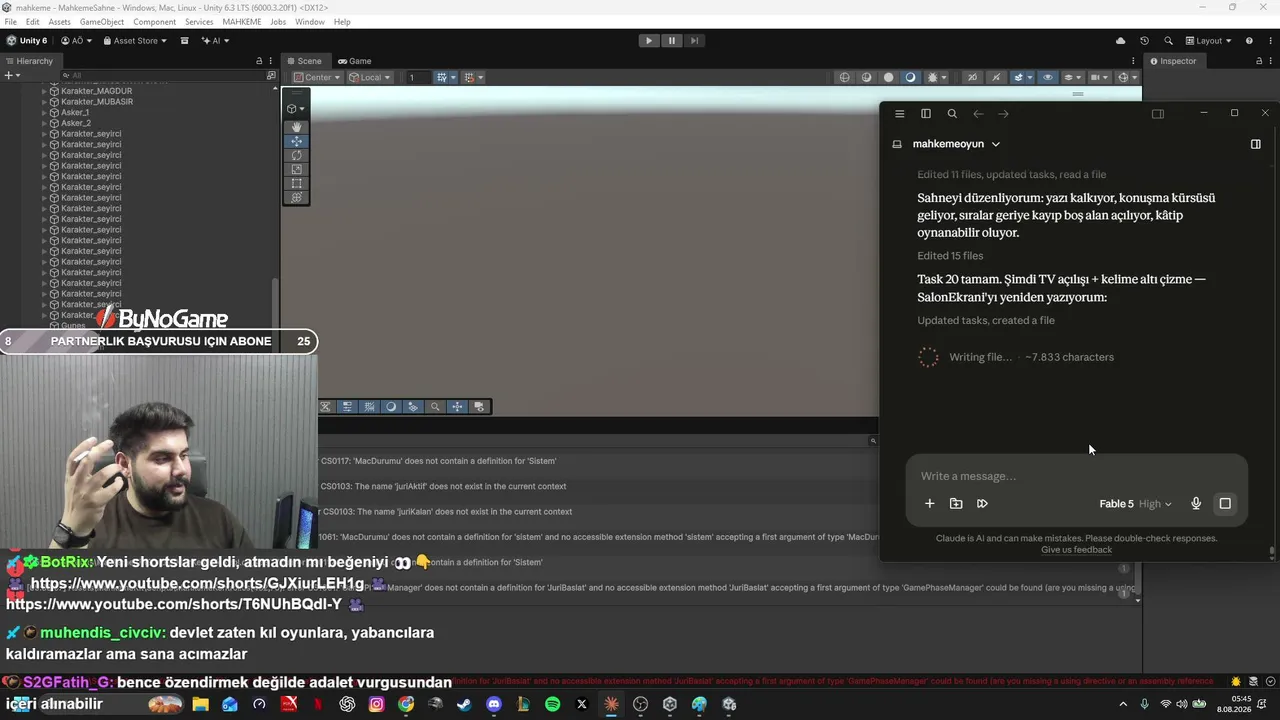Click the Step frame button in Unity
Viewport: 1280px width, 720px height.
coord(694,41)
